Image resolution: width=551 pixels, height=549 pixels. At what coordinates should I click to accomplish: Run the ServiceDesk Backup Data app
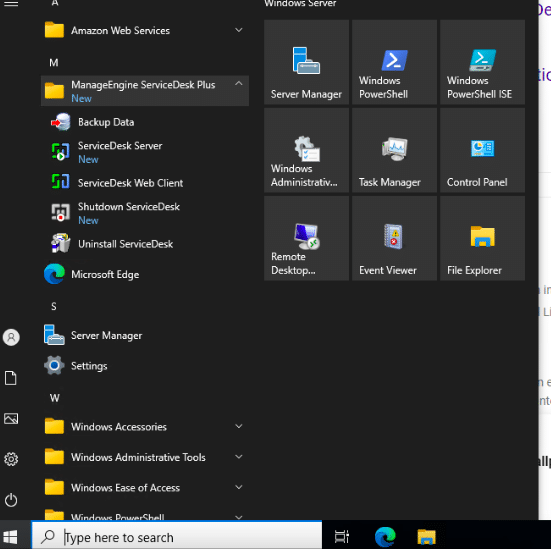145,122
